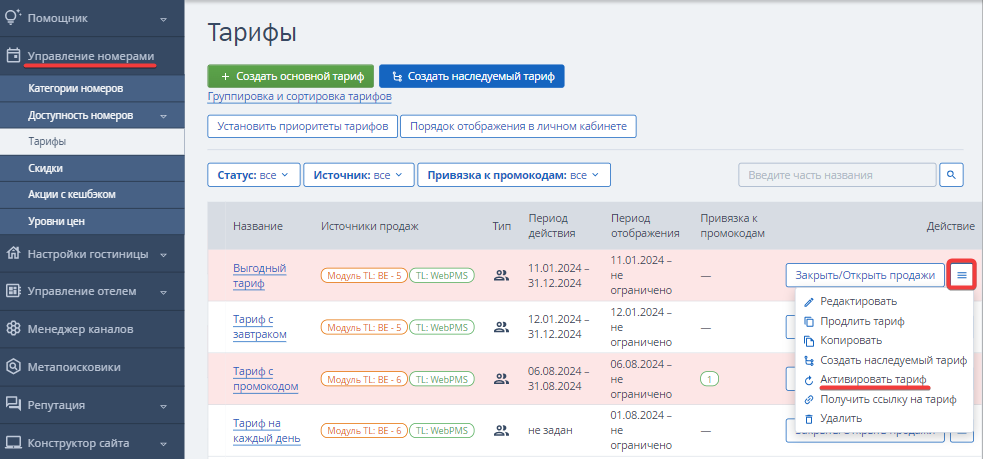Expand the Конструктор сайта section
Viewport: 983px width, 459px height.
coord(164,444)
